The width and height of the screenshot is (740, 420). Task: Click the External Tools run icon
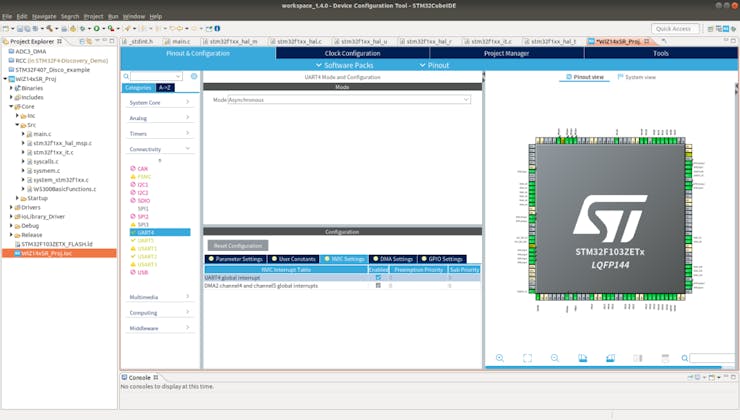pos(110,28)
